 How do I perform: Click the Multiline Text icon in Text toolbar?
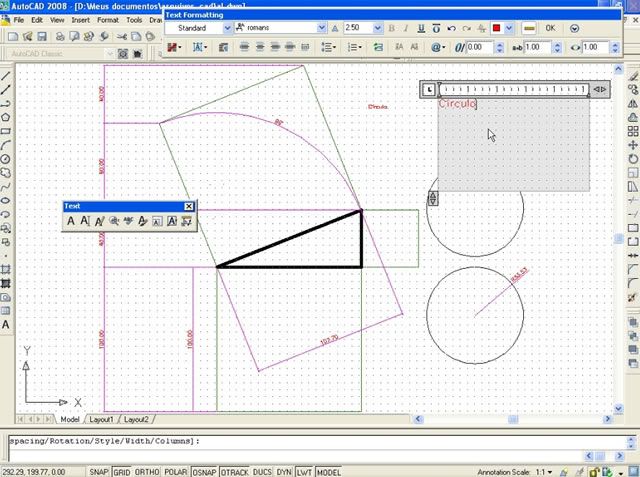coord(70,221)
